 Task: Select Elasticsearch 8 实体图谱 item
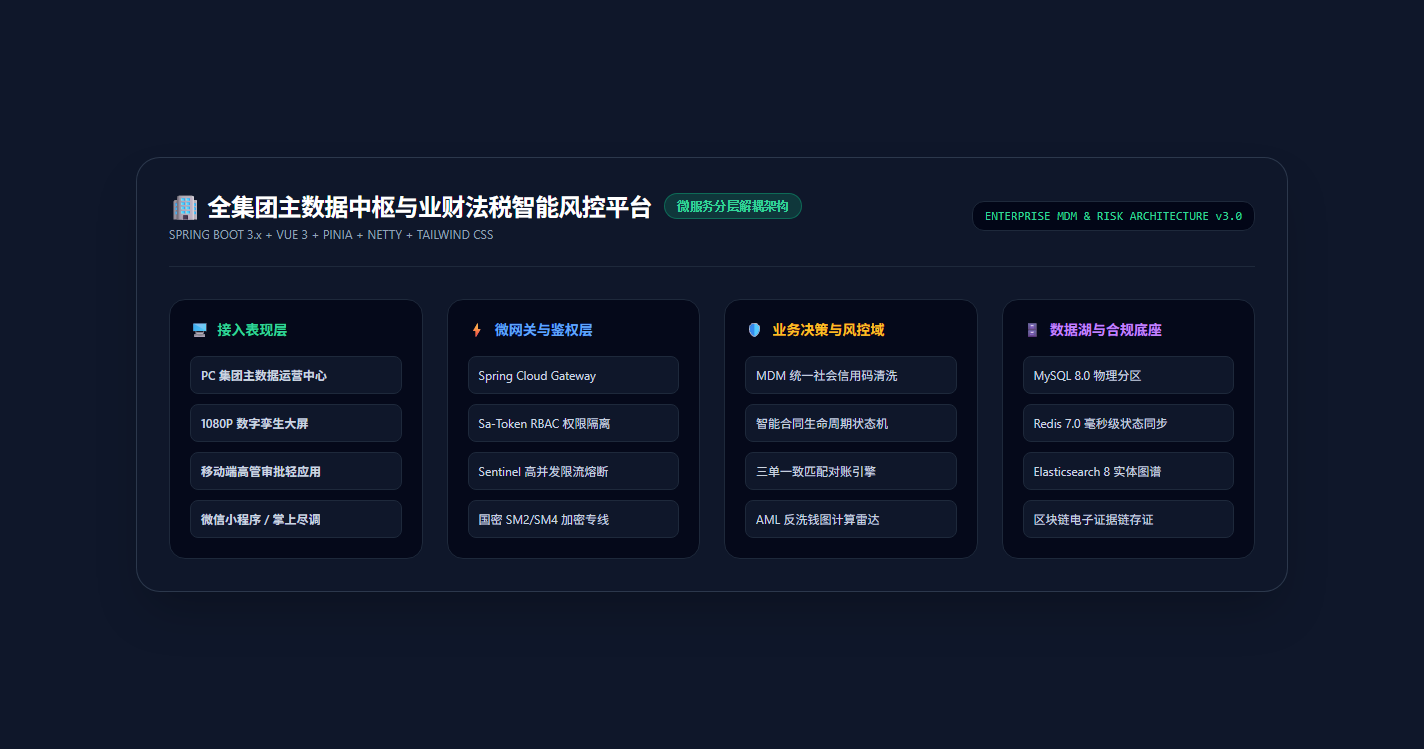pos(1128,471)
